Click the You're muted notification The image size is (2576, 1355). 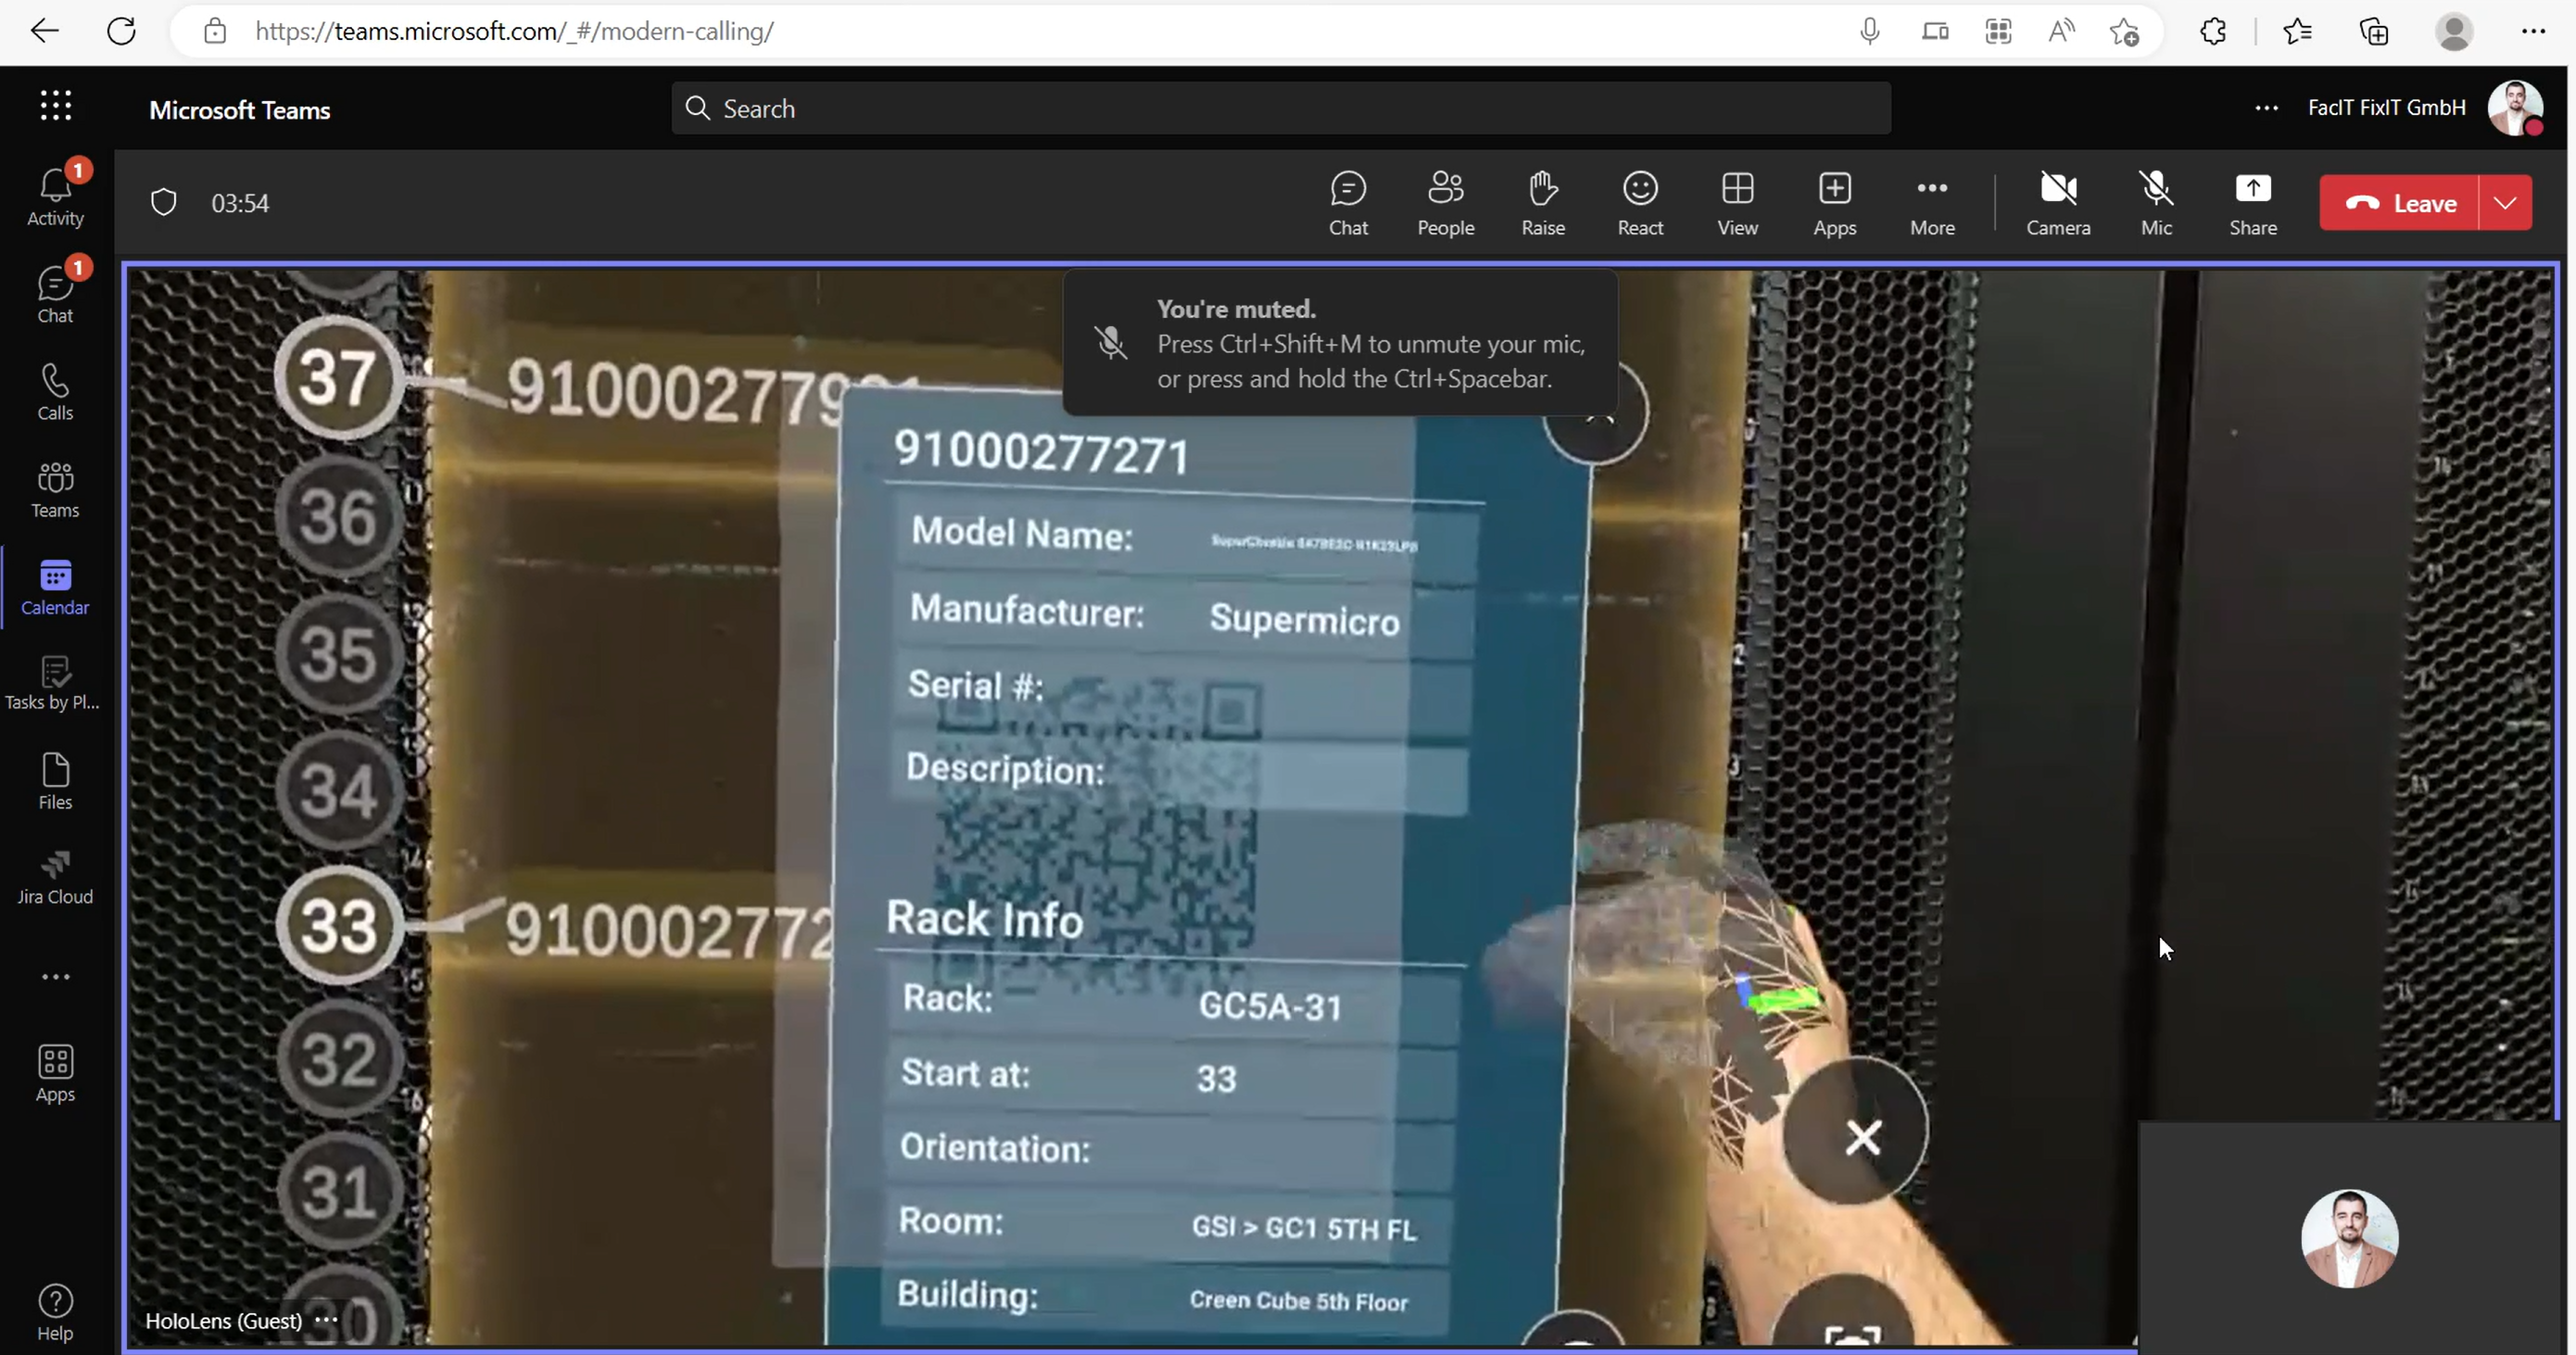(x=1340, y=343)
